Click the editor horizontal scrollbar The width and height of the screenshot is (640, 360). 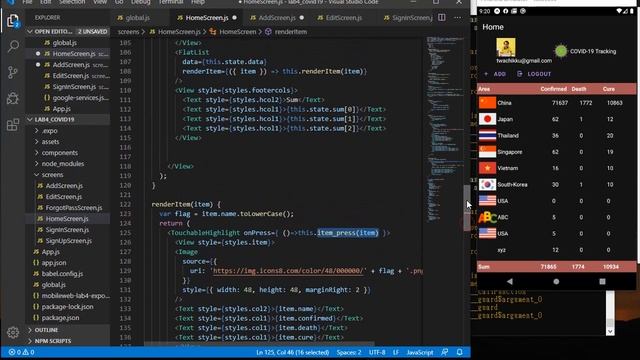260,344
